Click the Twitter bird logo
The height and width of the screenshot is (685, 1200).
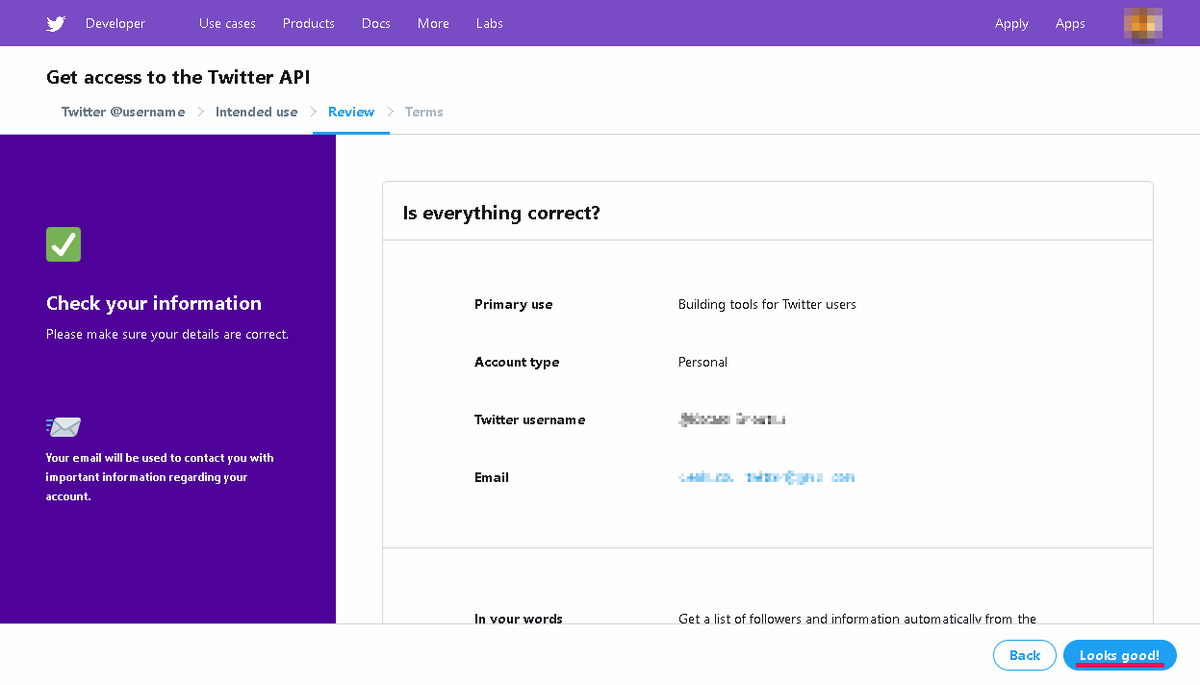tap(56, 24)
